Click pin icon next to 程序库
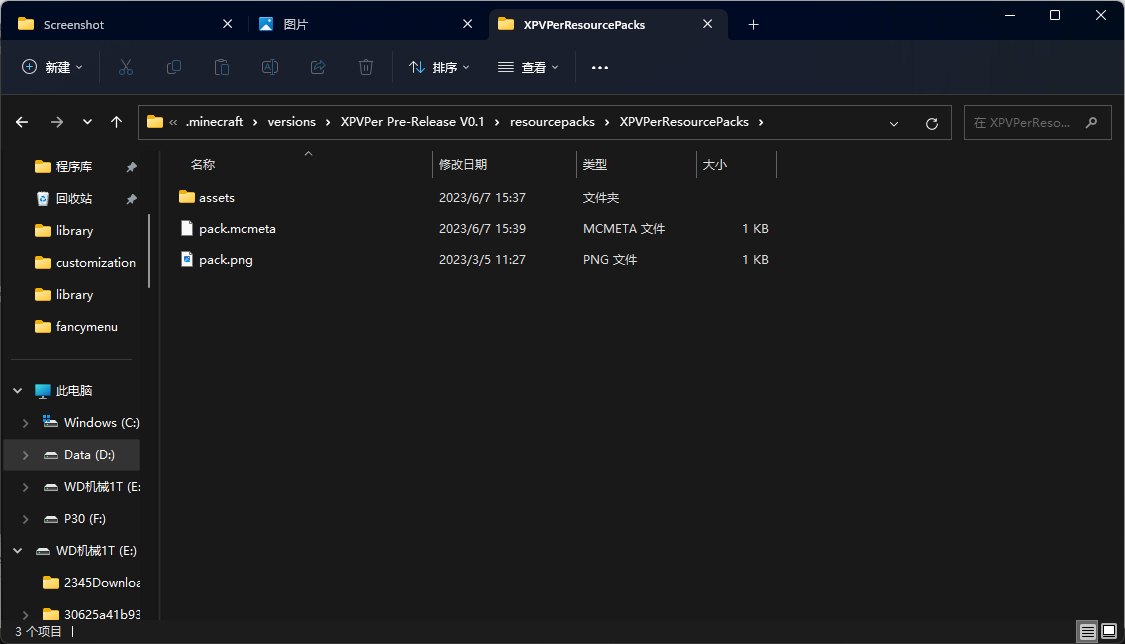 coord(131,167)
